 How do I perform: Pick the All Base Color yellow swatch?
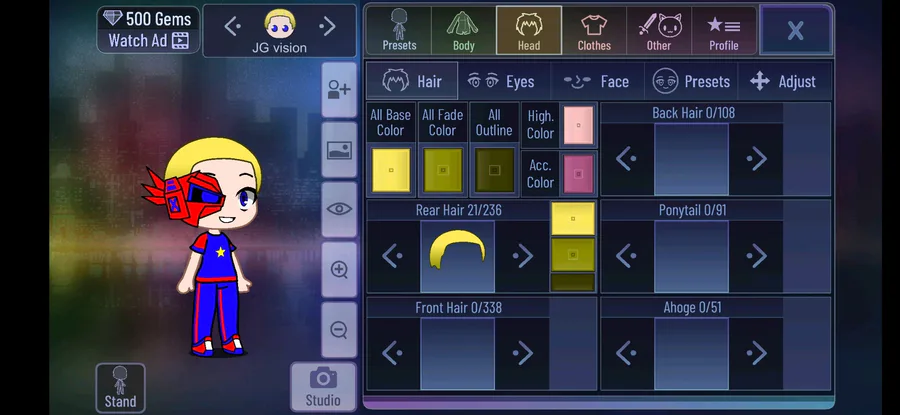[391, 170]
